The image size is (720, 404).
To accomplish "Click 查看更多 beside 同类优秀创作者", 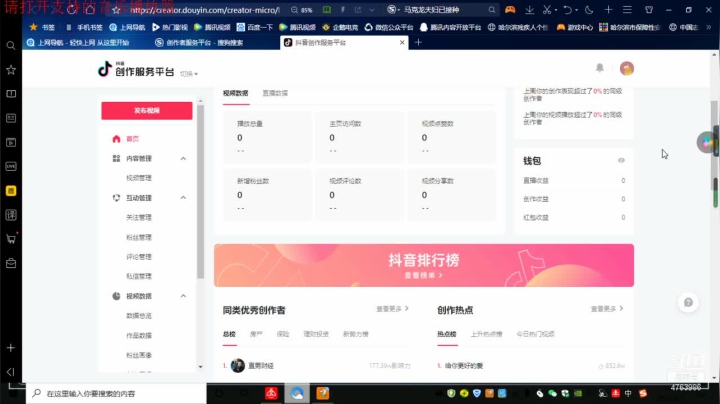I will tap(392, 309).
